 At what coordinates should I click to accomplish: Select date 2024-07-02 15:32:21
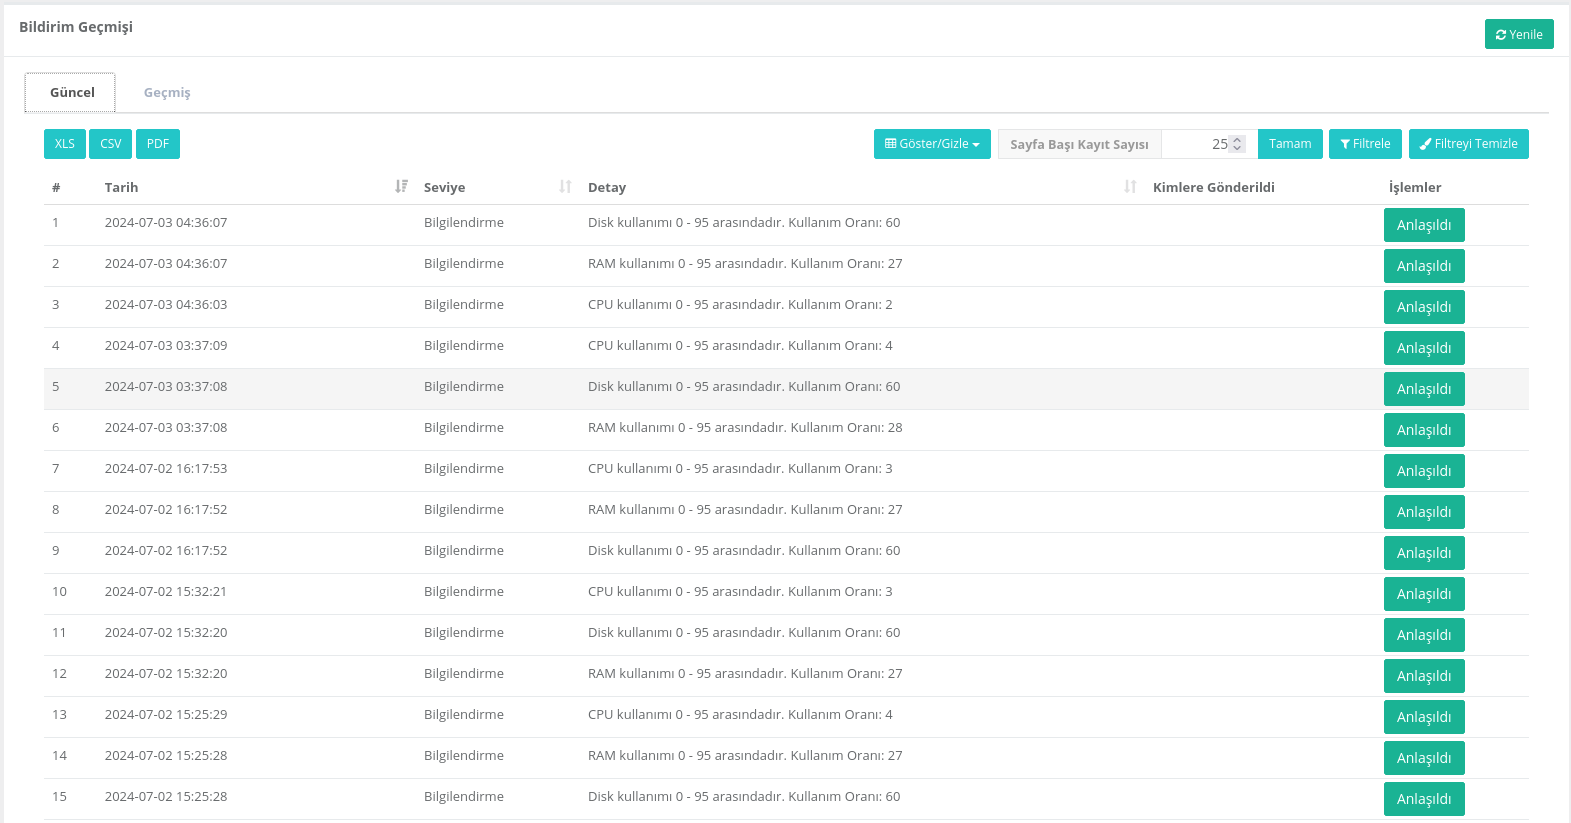(x=166, y=592)
